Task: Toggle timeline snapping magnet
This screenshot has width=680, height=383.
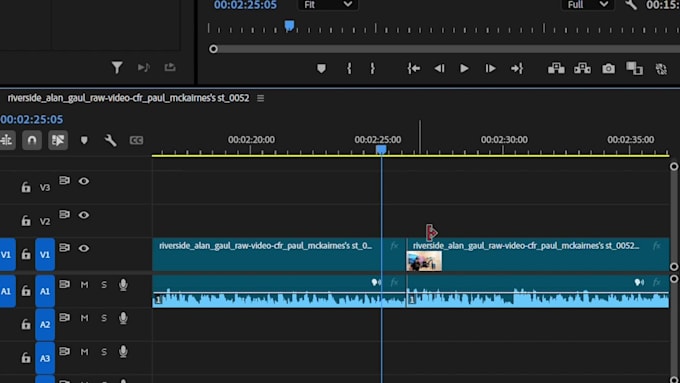Action: tap(32, 140)
